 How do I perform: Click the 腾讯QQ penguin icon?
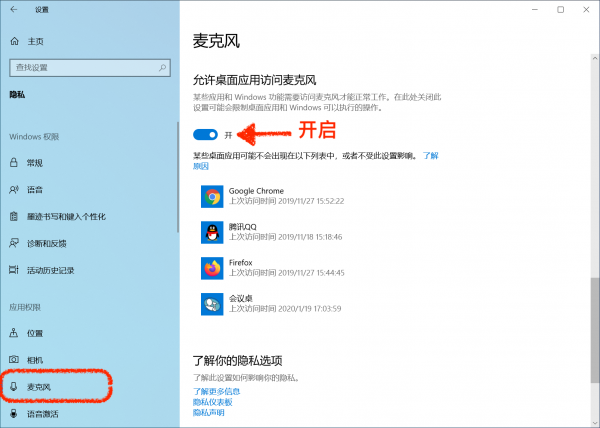pyautogui.click(x=212, y=233)
